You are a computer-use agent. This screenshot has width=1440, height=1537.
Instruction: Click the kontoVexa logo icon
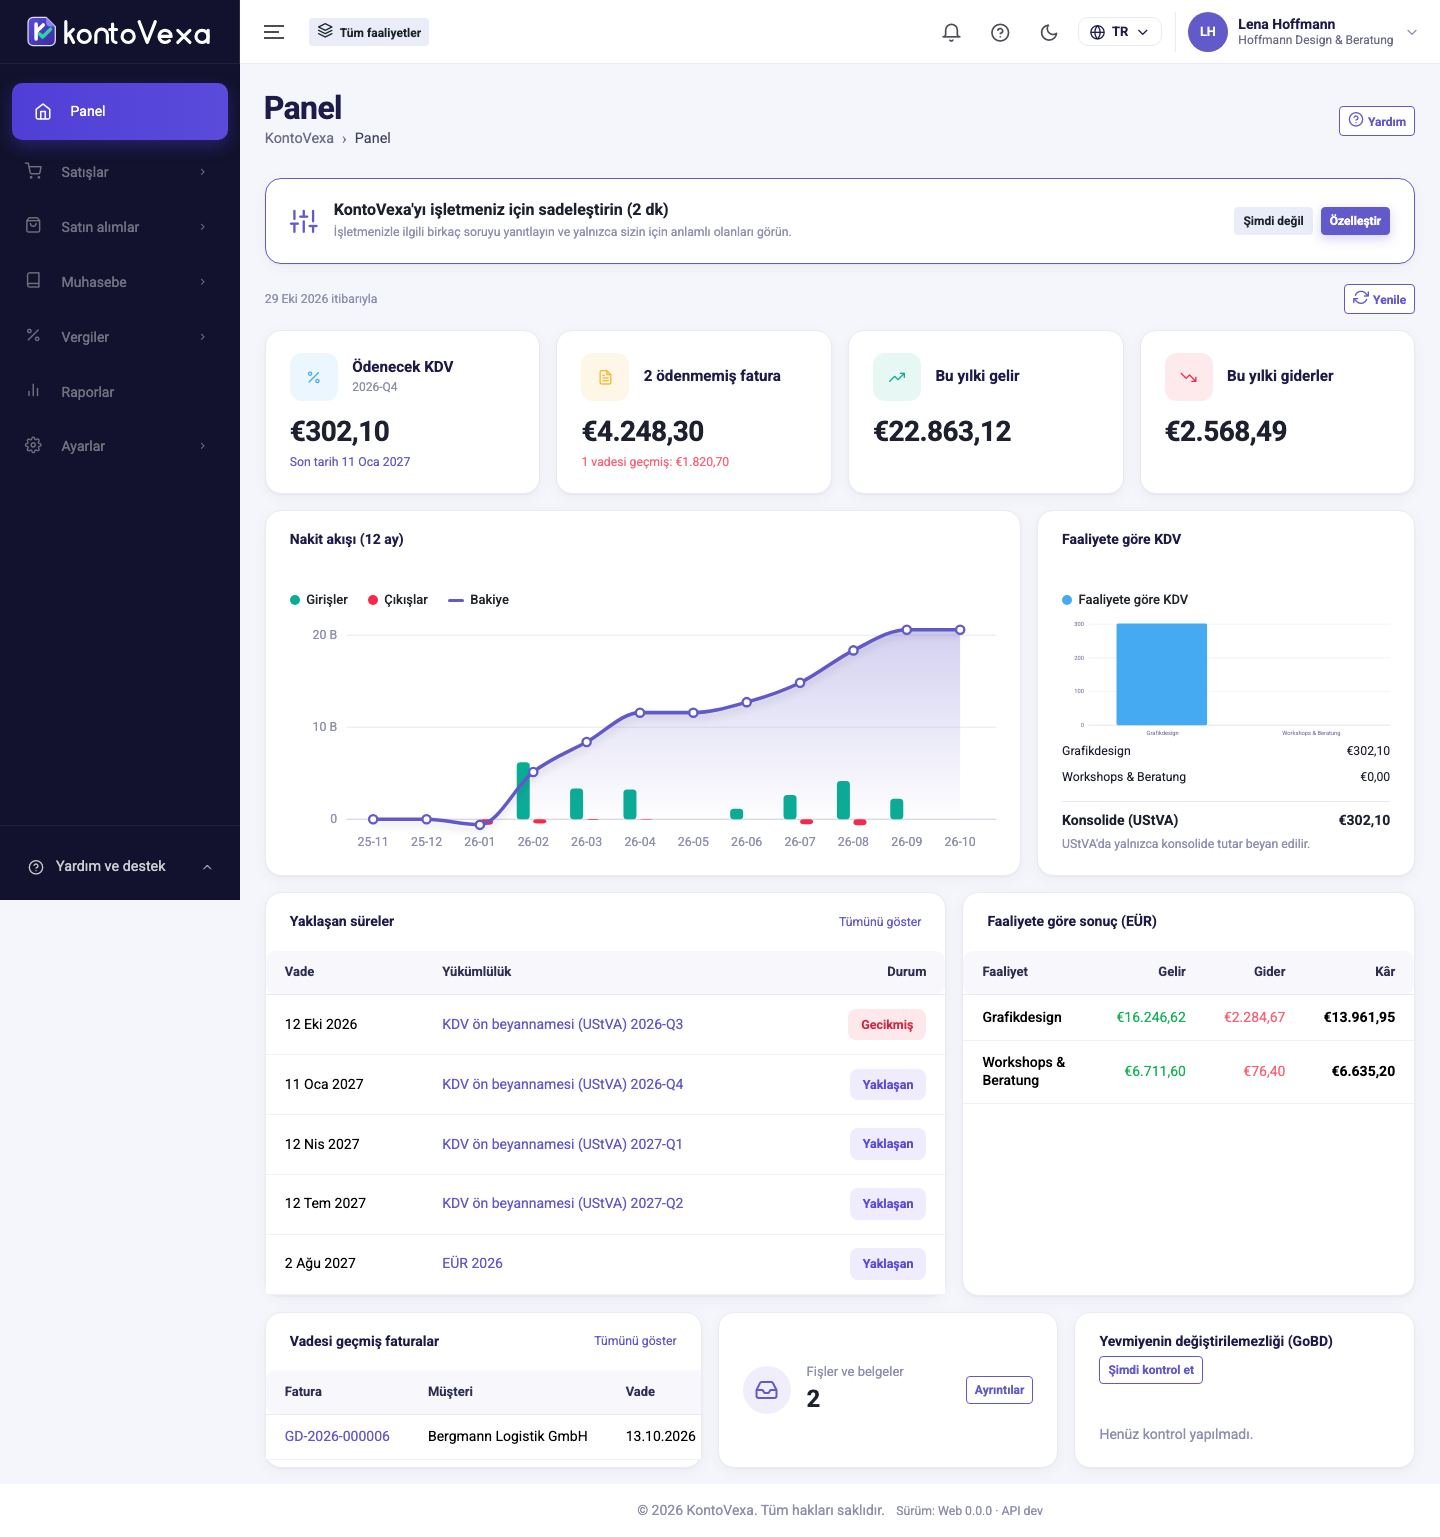[x=41, y=32]
